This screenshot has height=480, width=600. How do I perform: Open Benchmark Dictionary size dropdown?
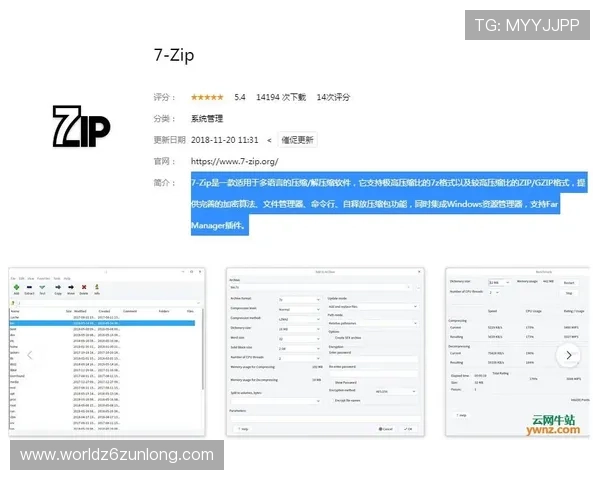499,282
